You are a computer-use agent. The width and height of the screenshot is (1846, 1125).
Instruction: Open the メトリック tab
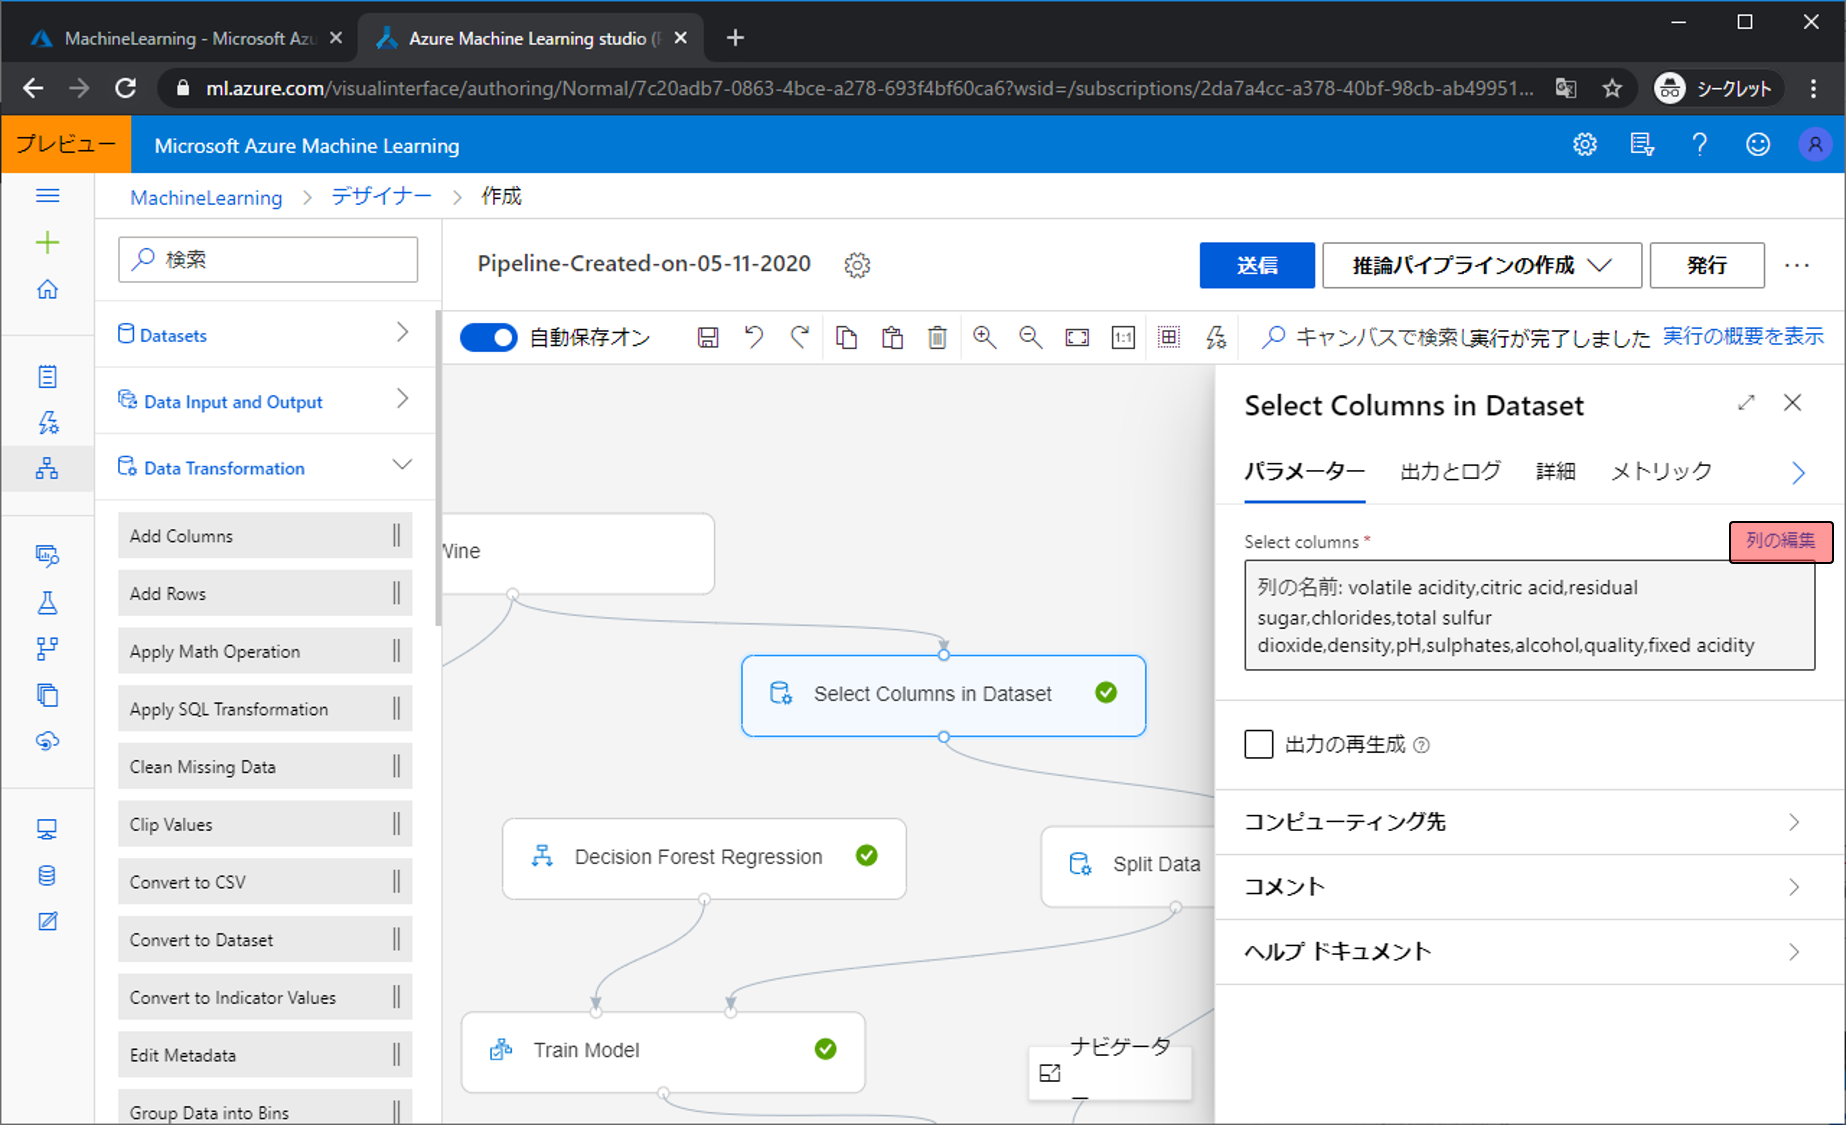click(x=1660, y=471)
